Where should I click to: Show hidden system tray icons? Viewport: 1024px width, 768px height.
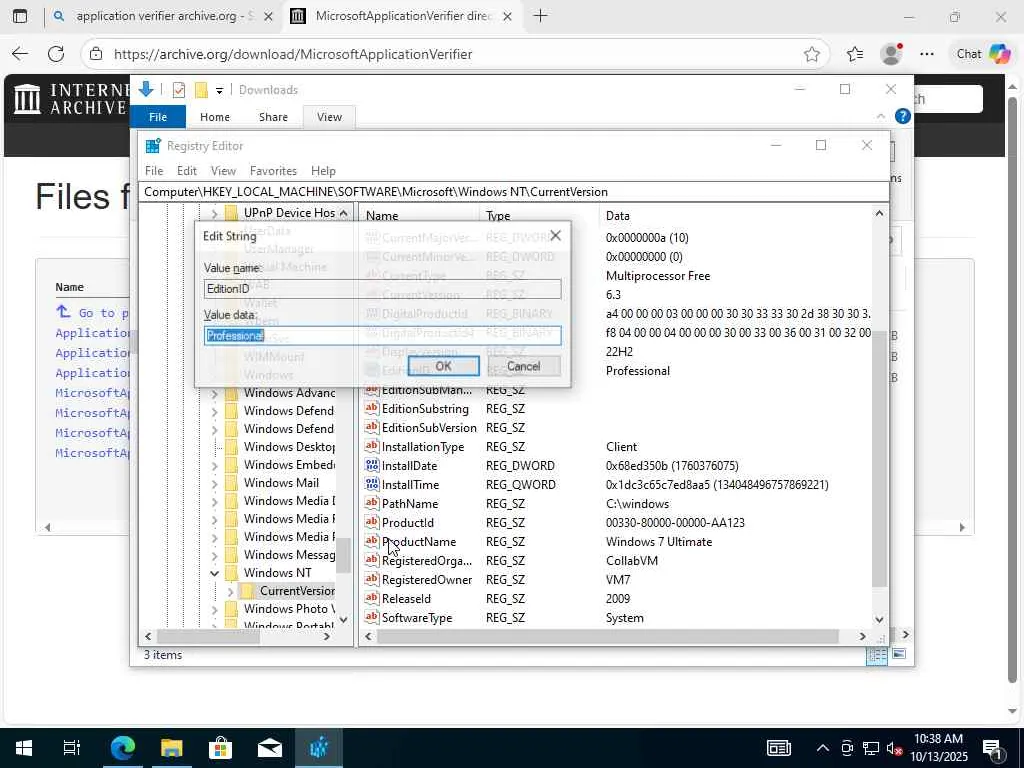tap(823, 748)
